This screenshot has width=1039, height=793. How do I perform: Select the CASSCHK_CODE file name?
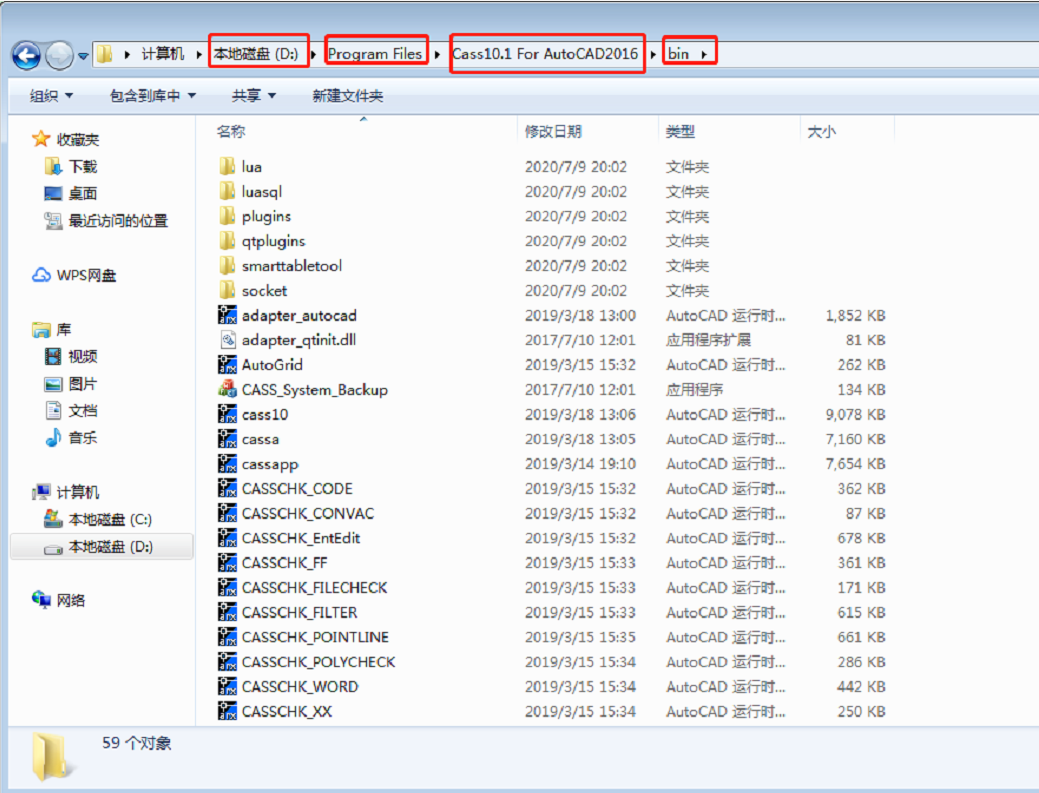(x=297, y=489)
